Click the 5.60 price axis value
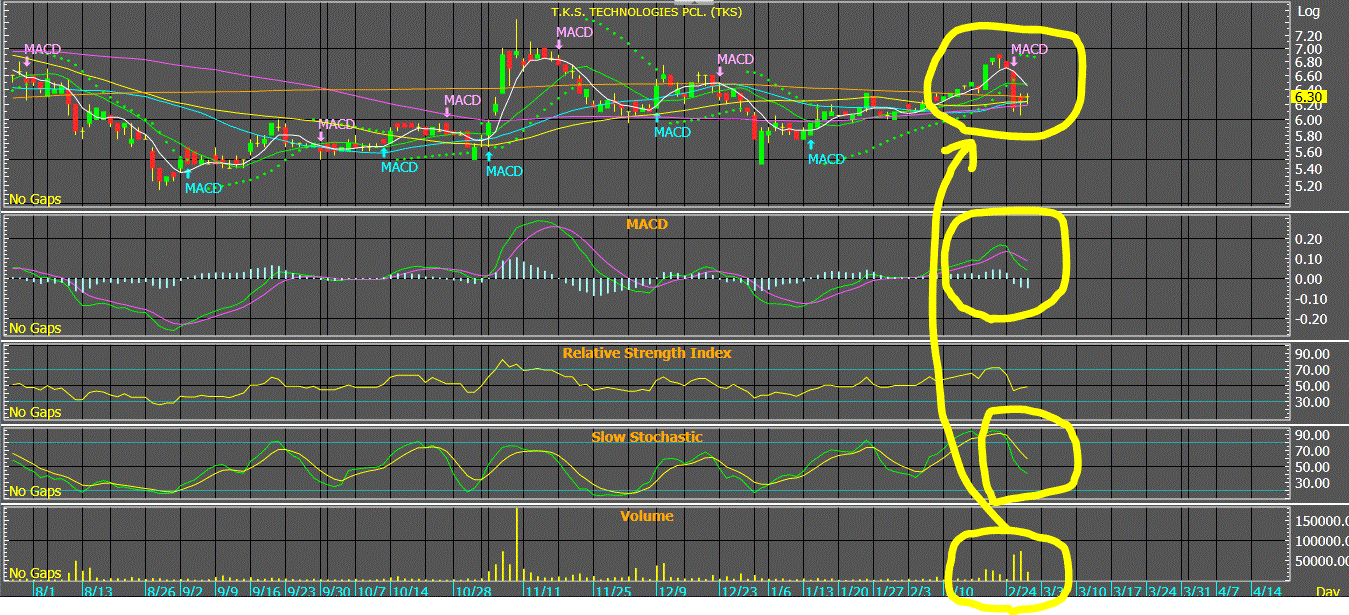 click(x=1309, y=152)
